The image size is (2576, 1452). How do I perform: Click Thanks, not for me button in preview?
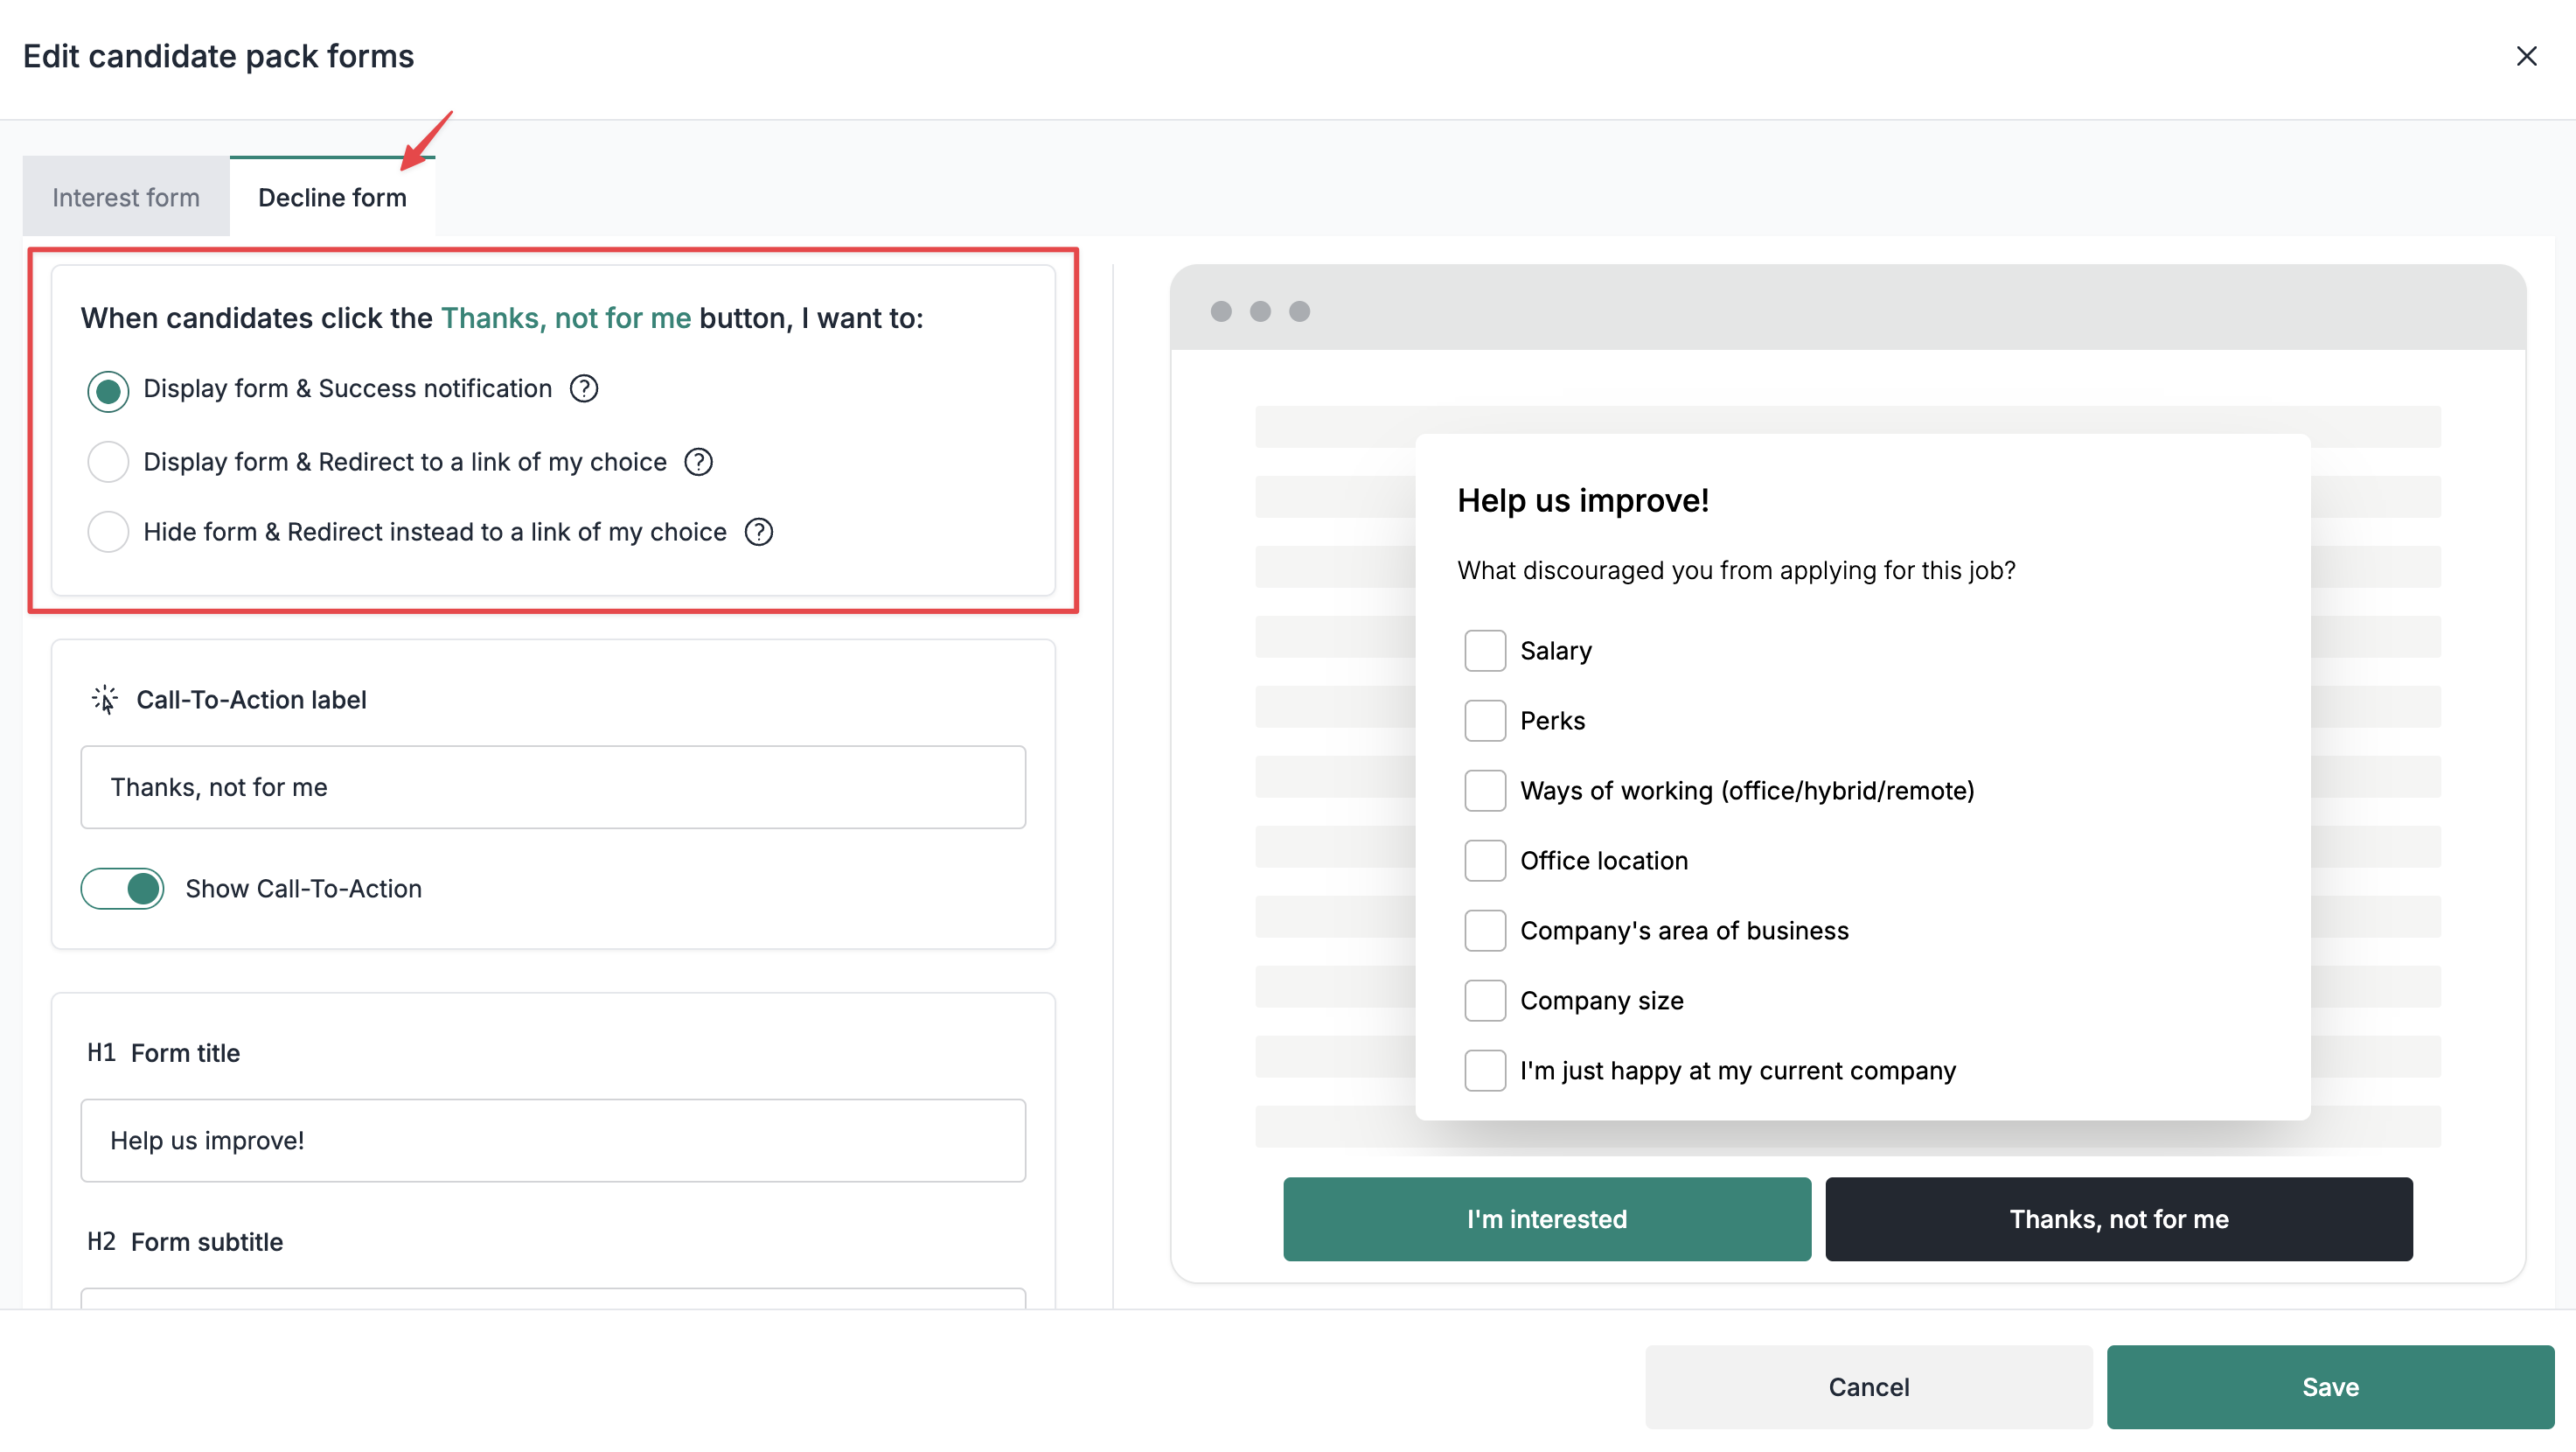pos(2118,1218)
